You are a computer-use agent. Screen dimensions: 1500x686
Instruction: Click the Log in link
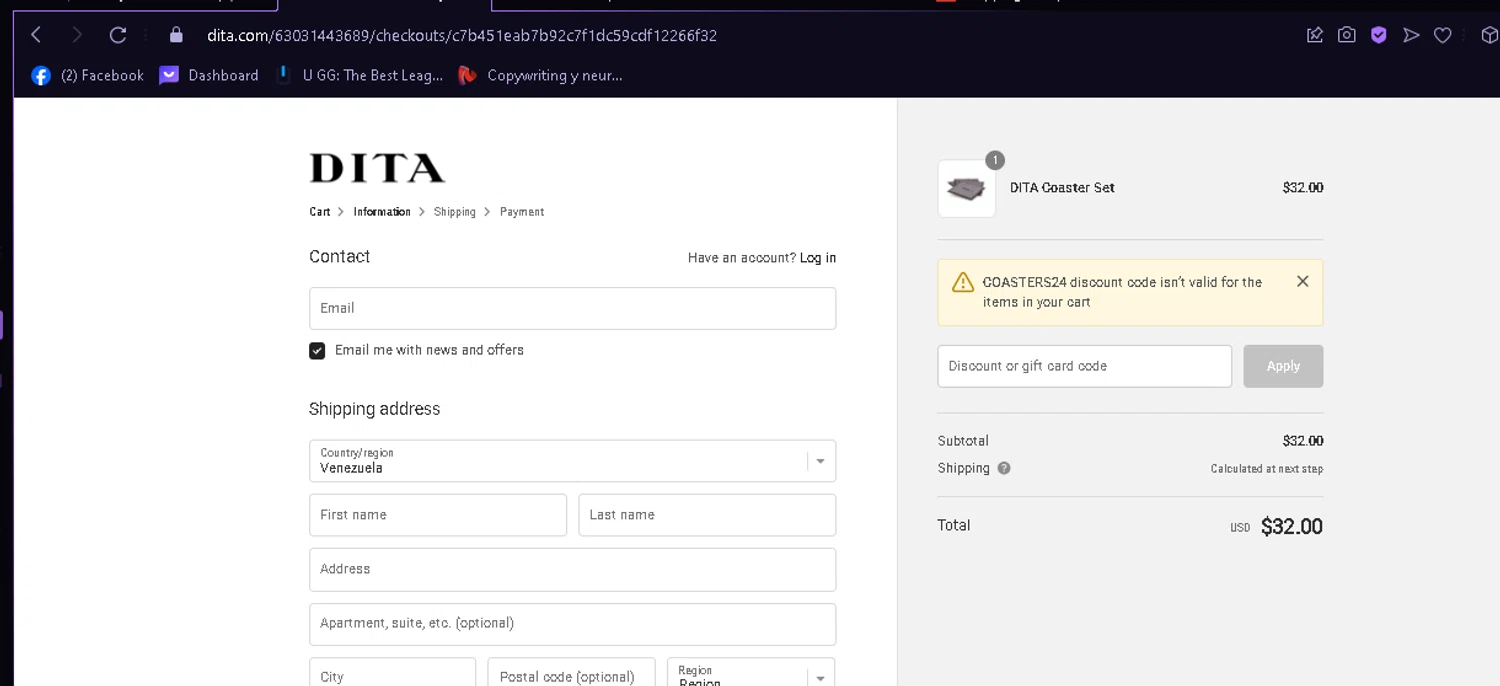pos(818,258)
